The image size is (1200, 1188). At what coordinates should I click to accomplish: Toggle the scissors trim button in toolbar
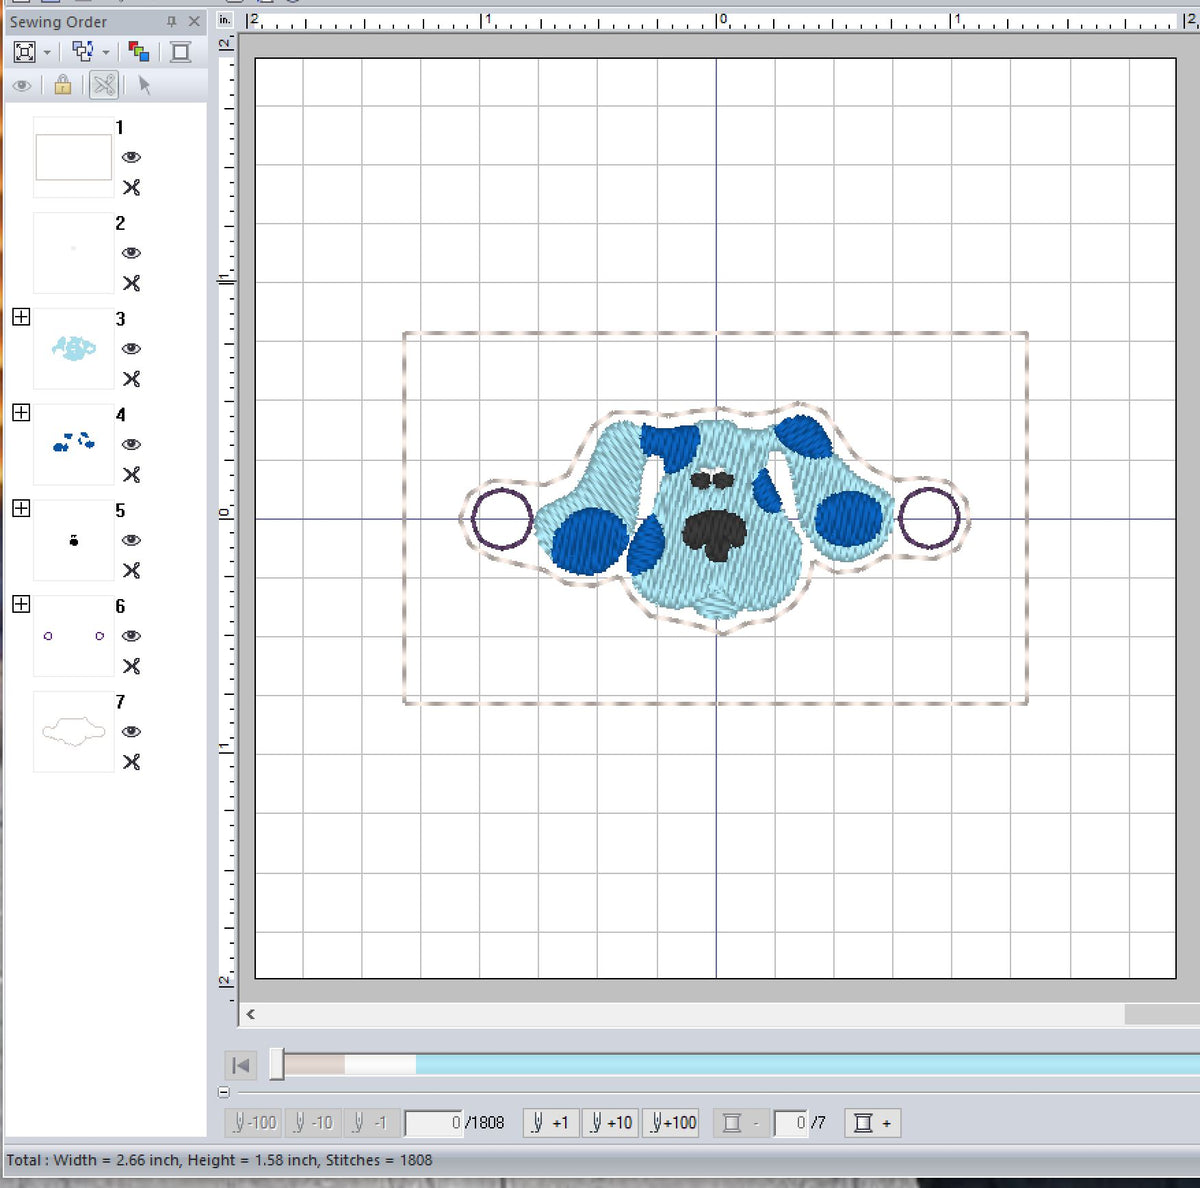coord(104,85)
